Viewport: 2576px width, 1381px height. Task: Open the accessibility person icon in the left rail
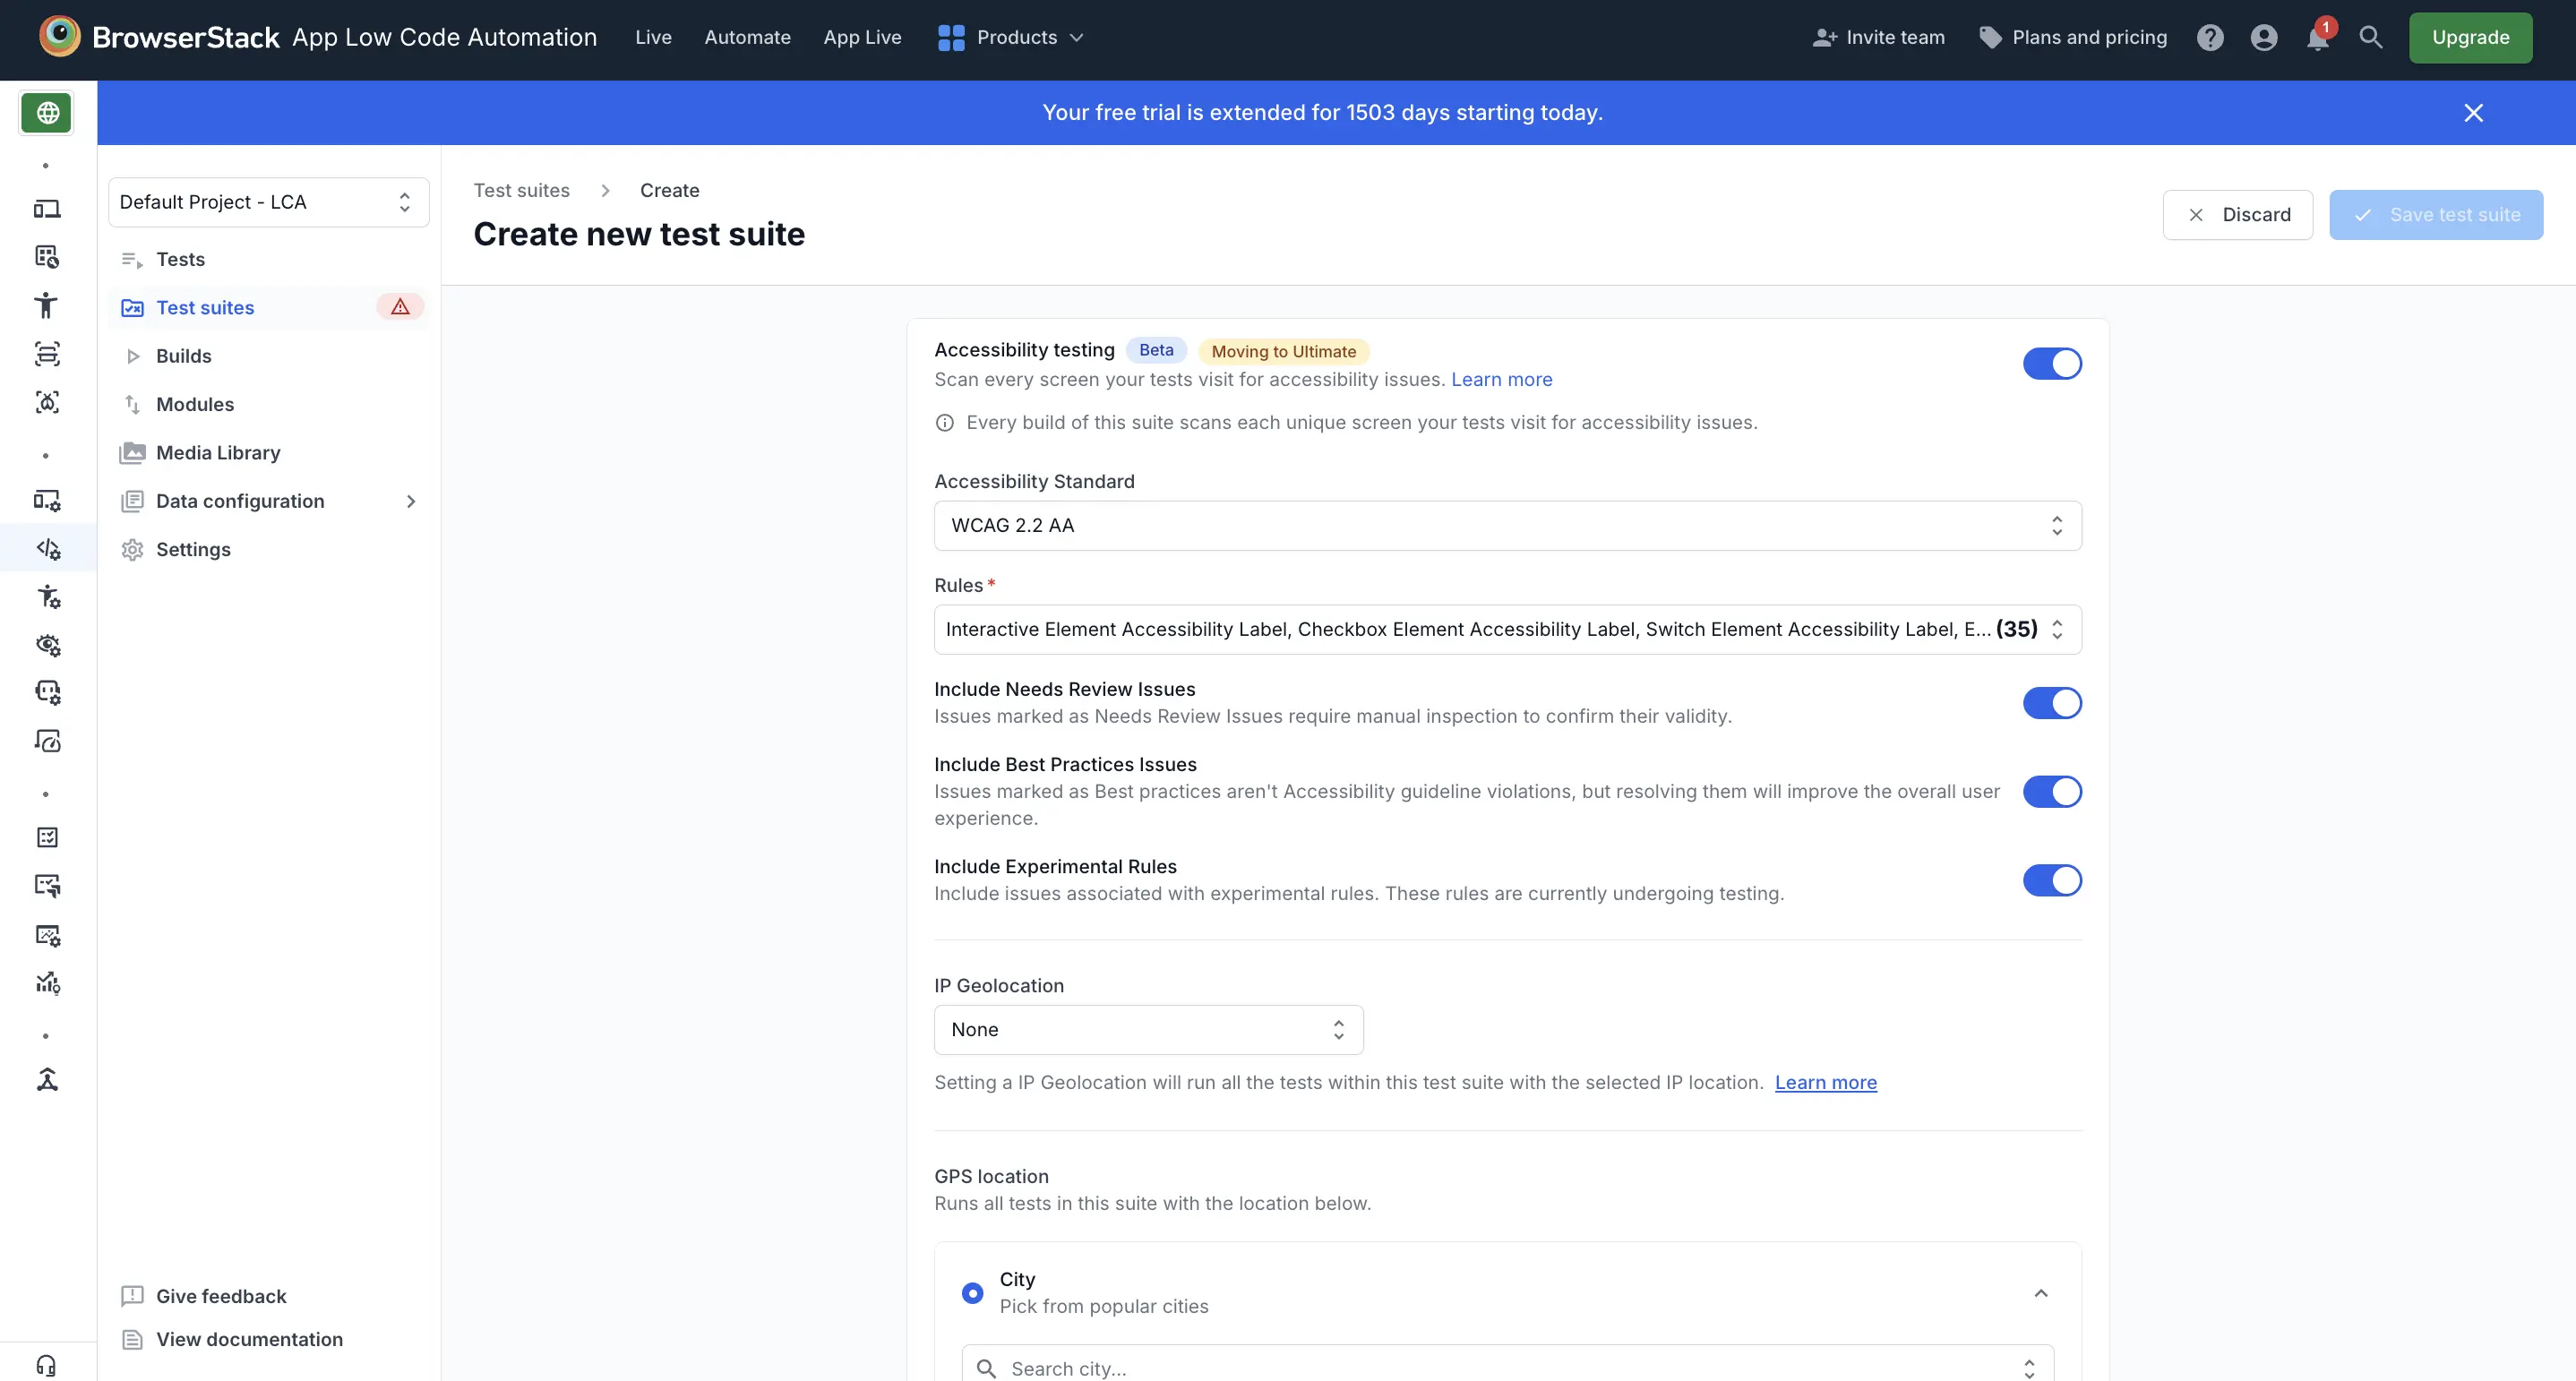pyautogui.click(x=46, y=305)
